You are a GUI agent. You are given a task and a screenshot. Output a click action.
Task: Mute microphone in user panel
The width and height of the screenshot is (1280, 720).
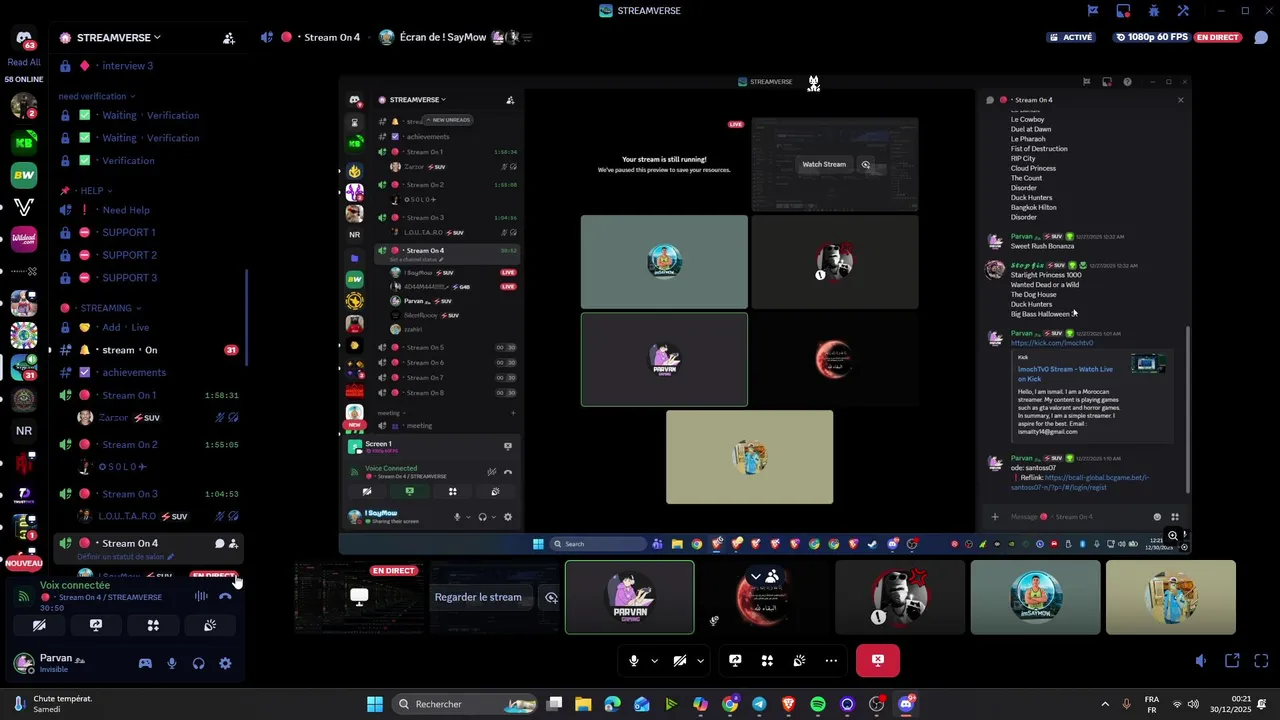click(172, 663)
